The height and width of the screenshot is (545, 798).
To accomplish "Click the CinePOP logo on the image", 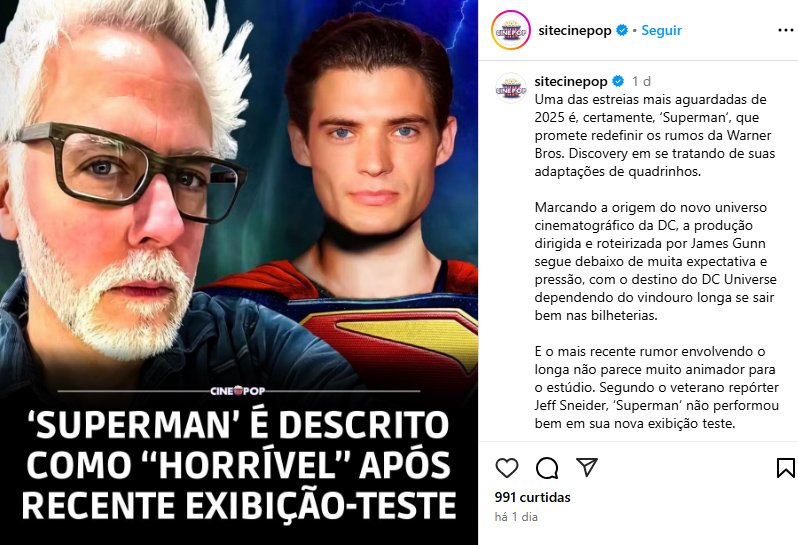I will click(x=238, y=391).
